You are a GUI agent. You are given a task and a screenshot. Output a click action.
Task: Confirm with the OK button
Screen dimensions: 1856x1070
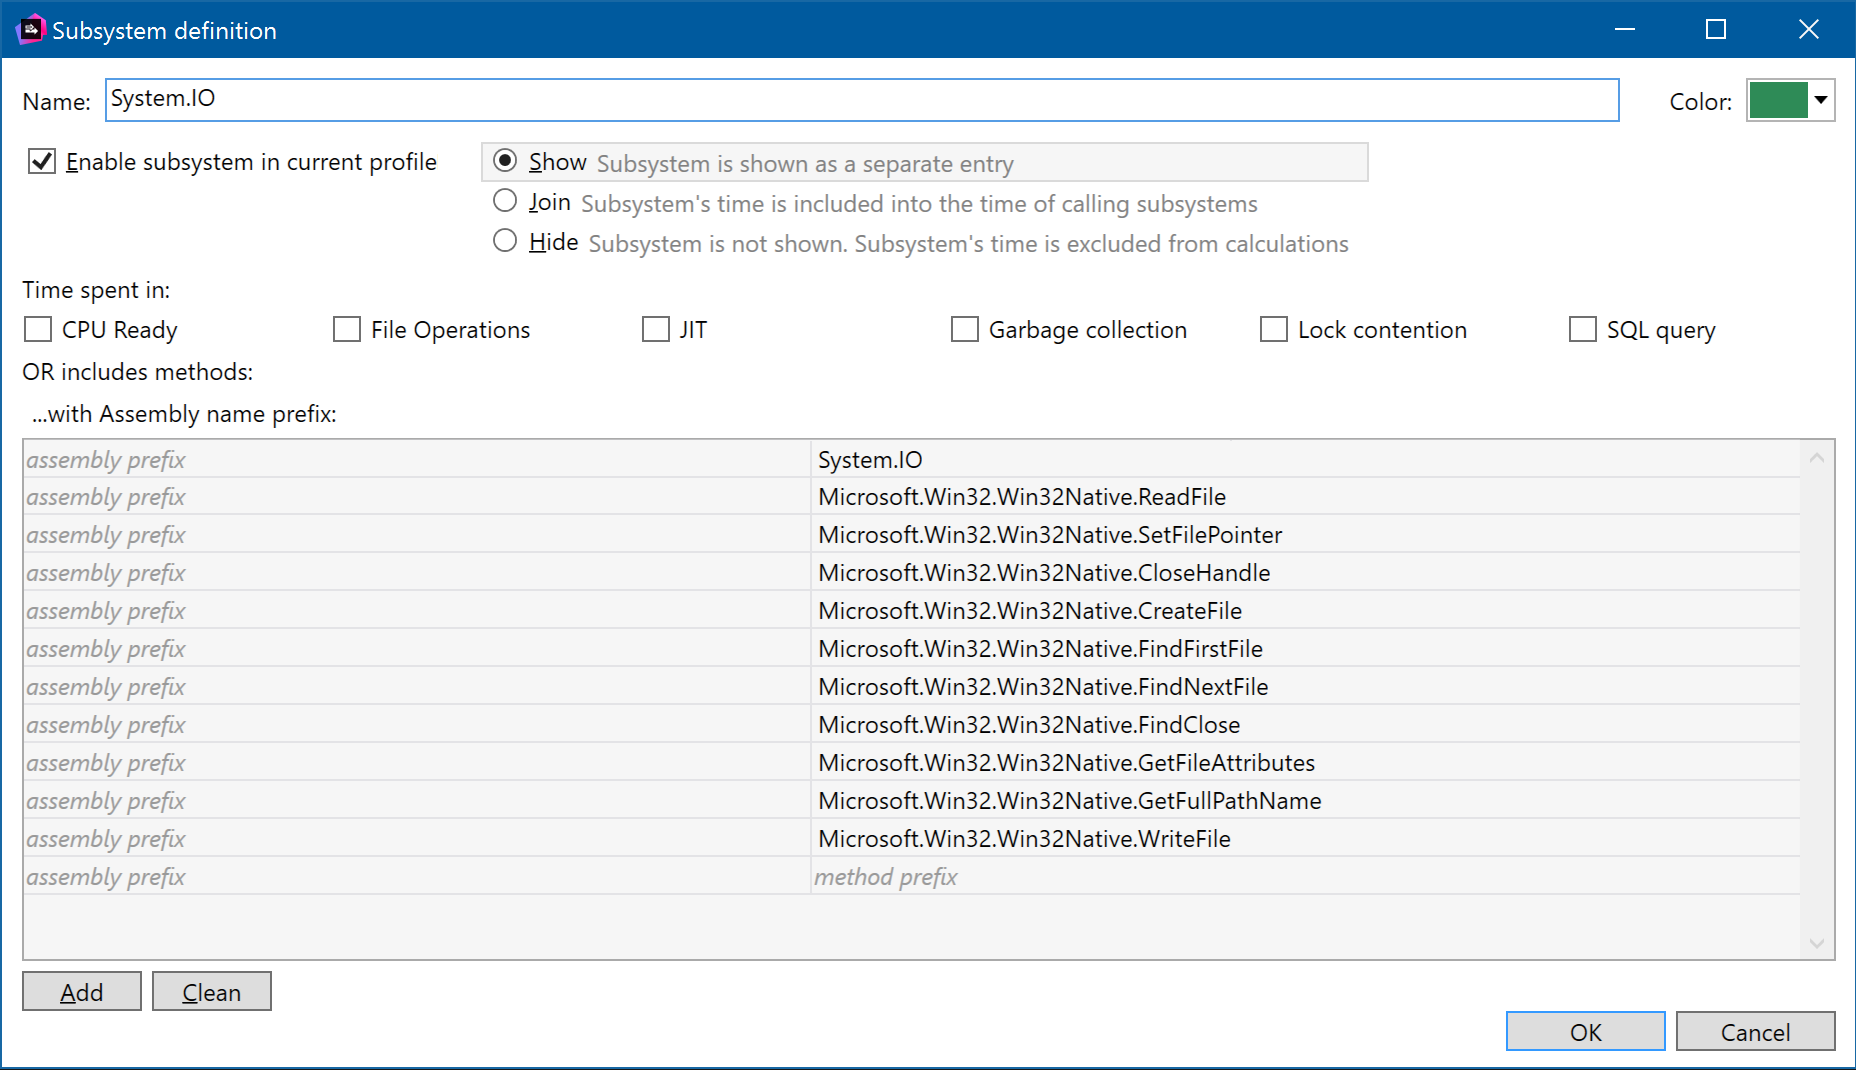click(x=1586, y=1031)
